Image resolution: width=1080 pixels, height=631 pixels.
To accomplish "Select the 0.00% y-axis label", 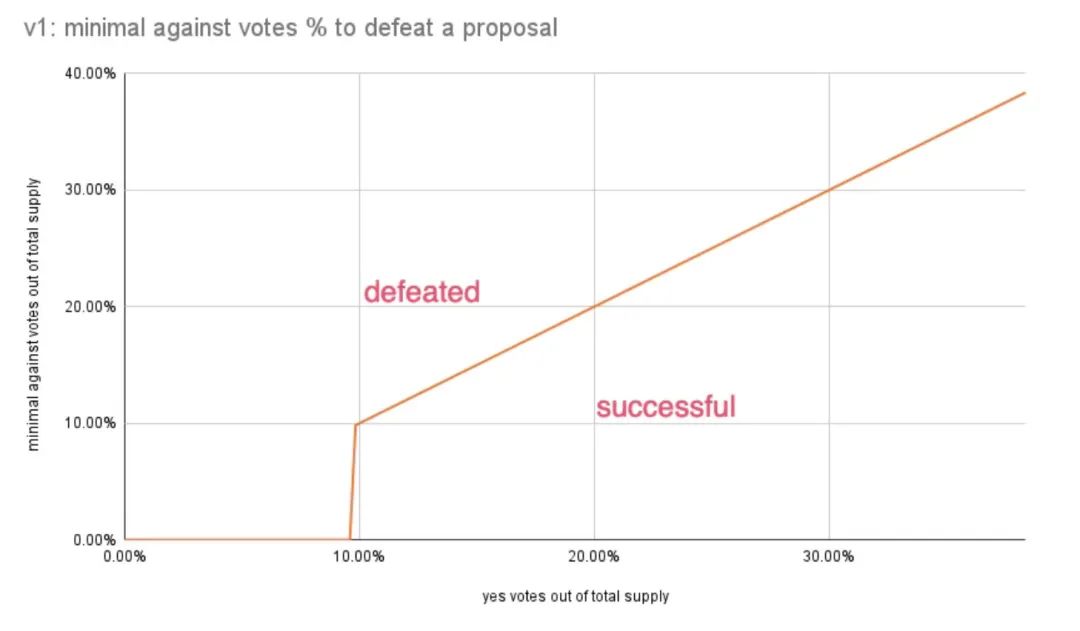I will coord(94,540).
